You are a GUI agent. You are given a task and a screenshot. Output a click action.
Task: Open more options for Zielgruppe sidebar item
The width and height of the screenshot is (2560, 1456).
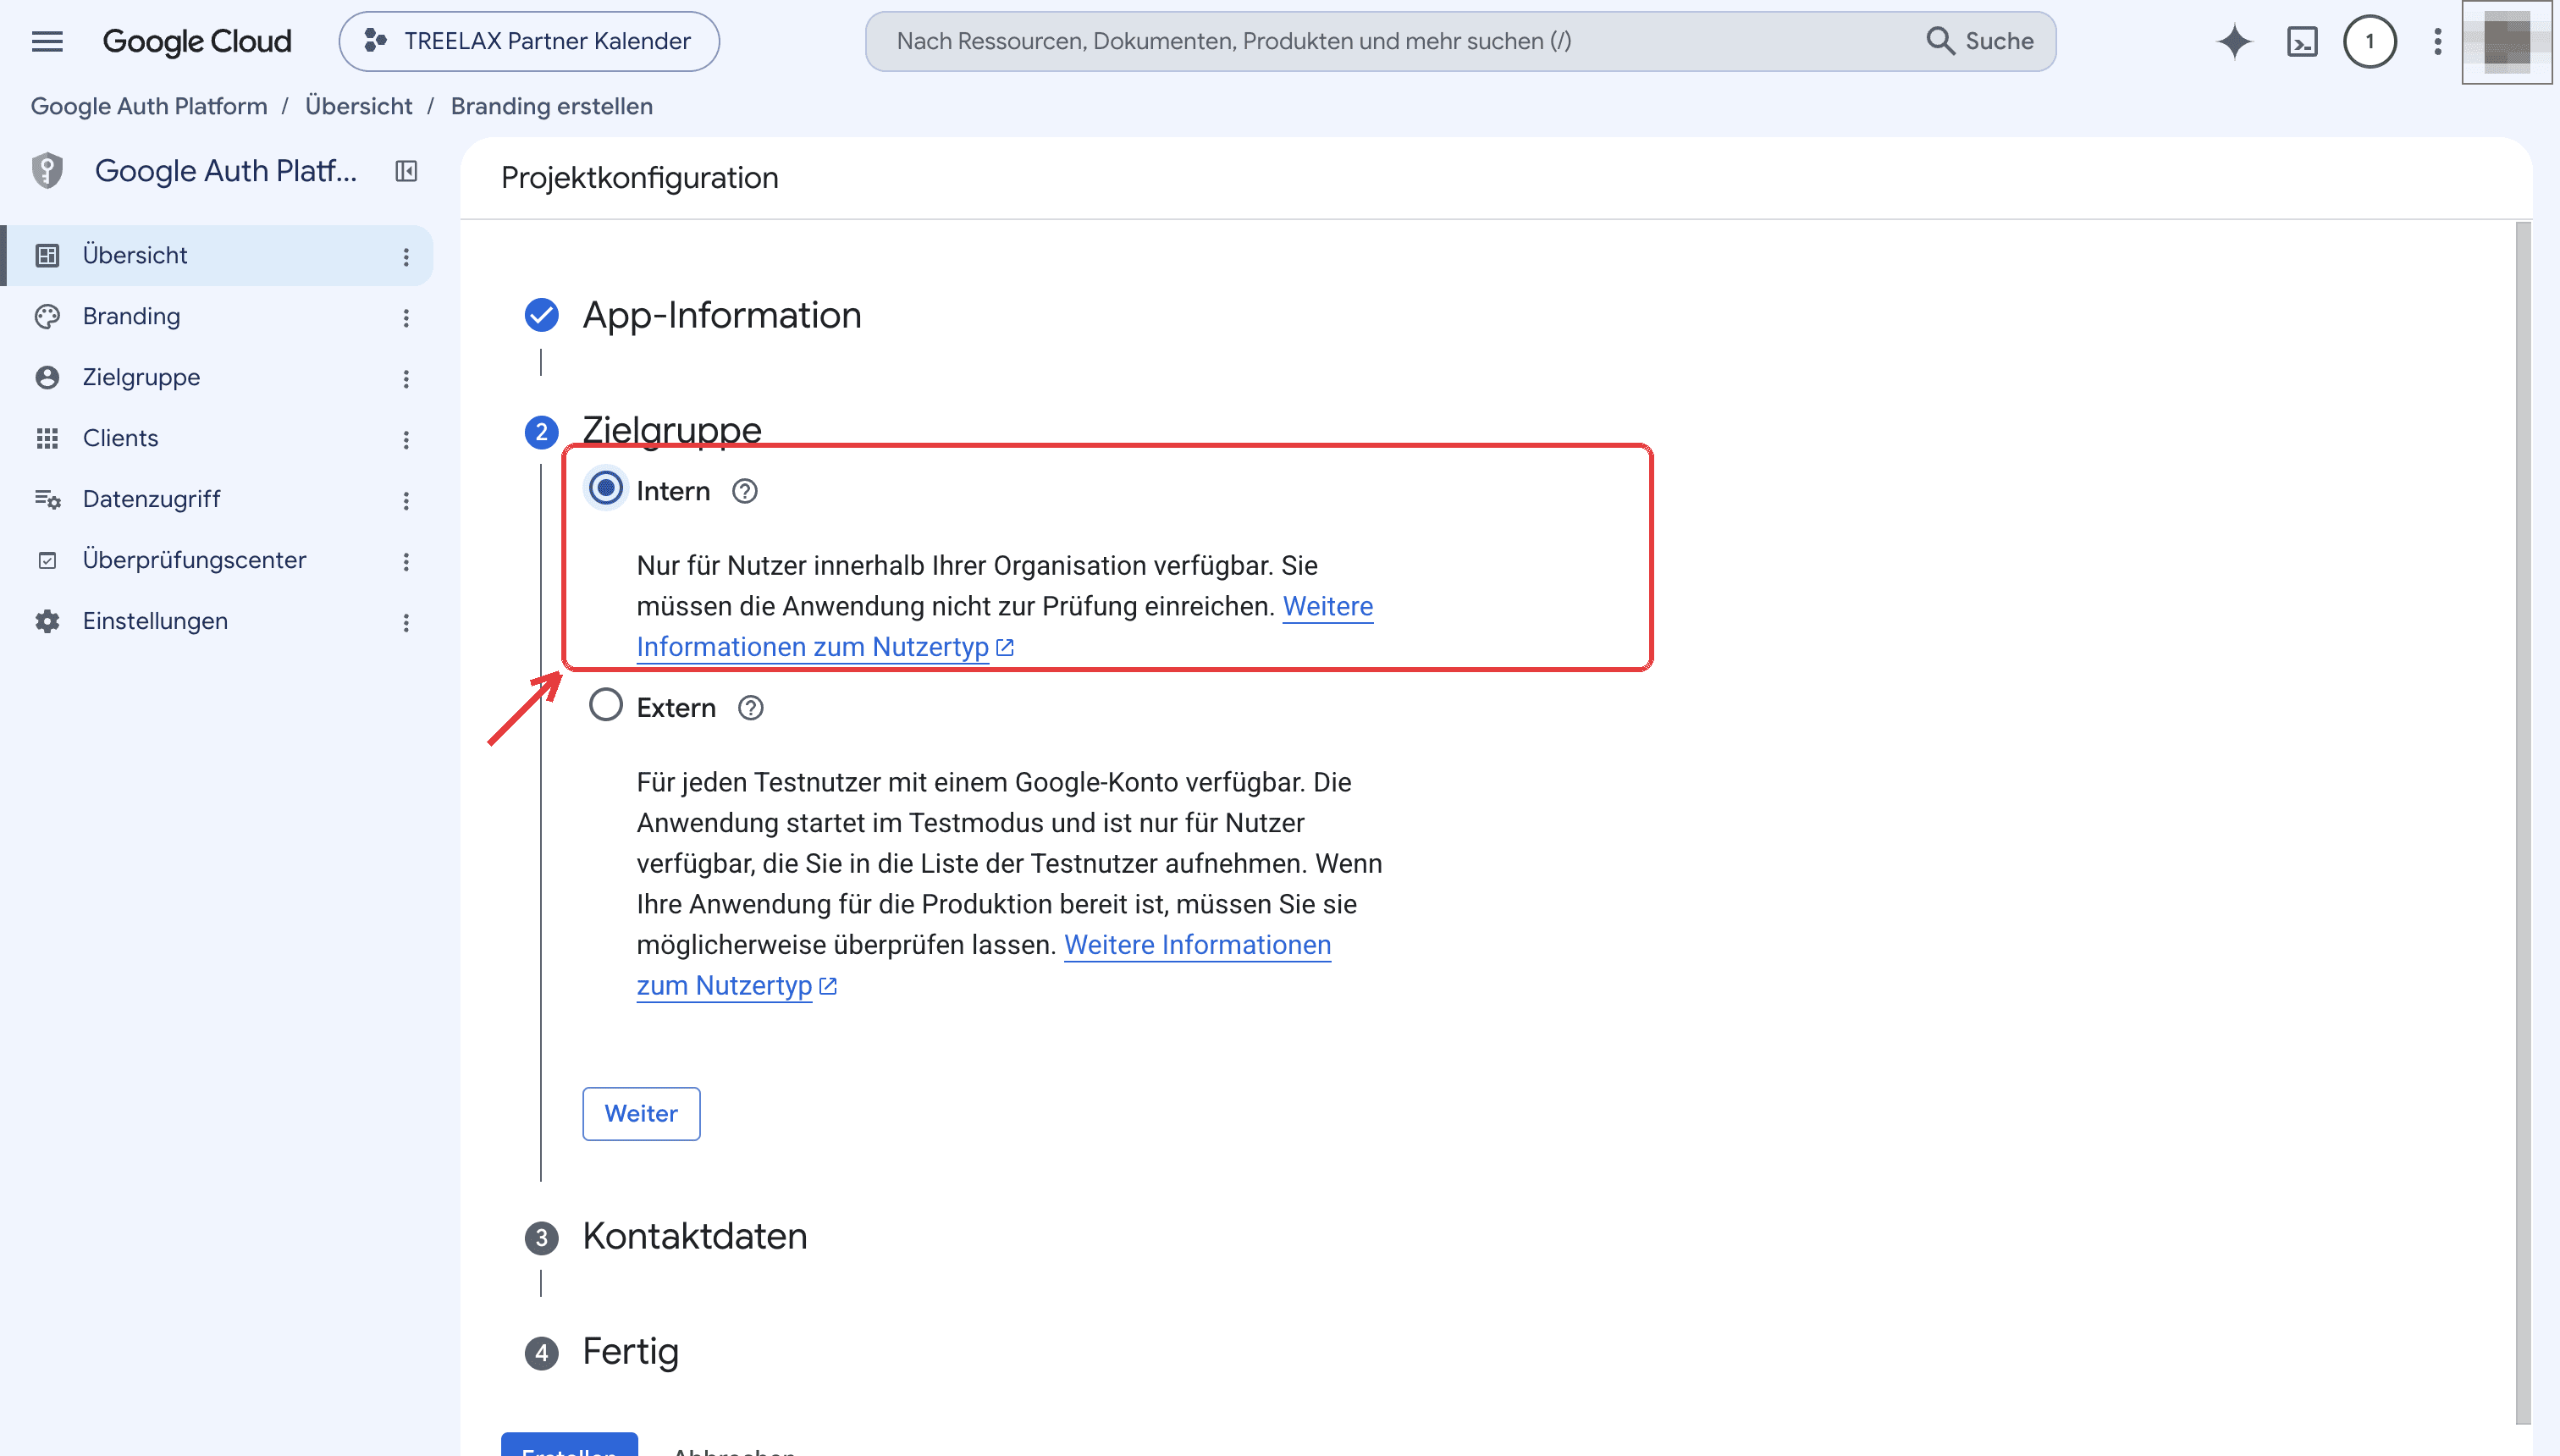[406, 379]
